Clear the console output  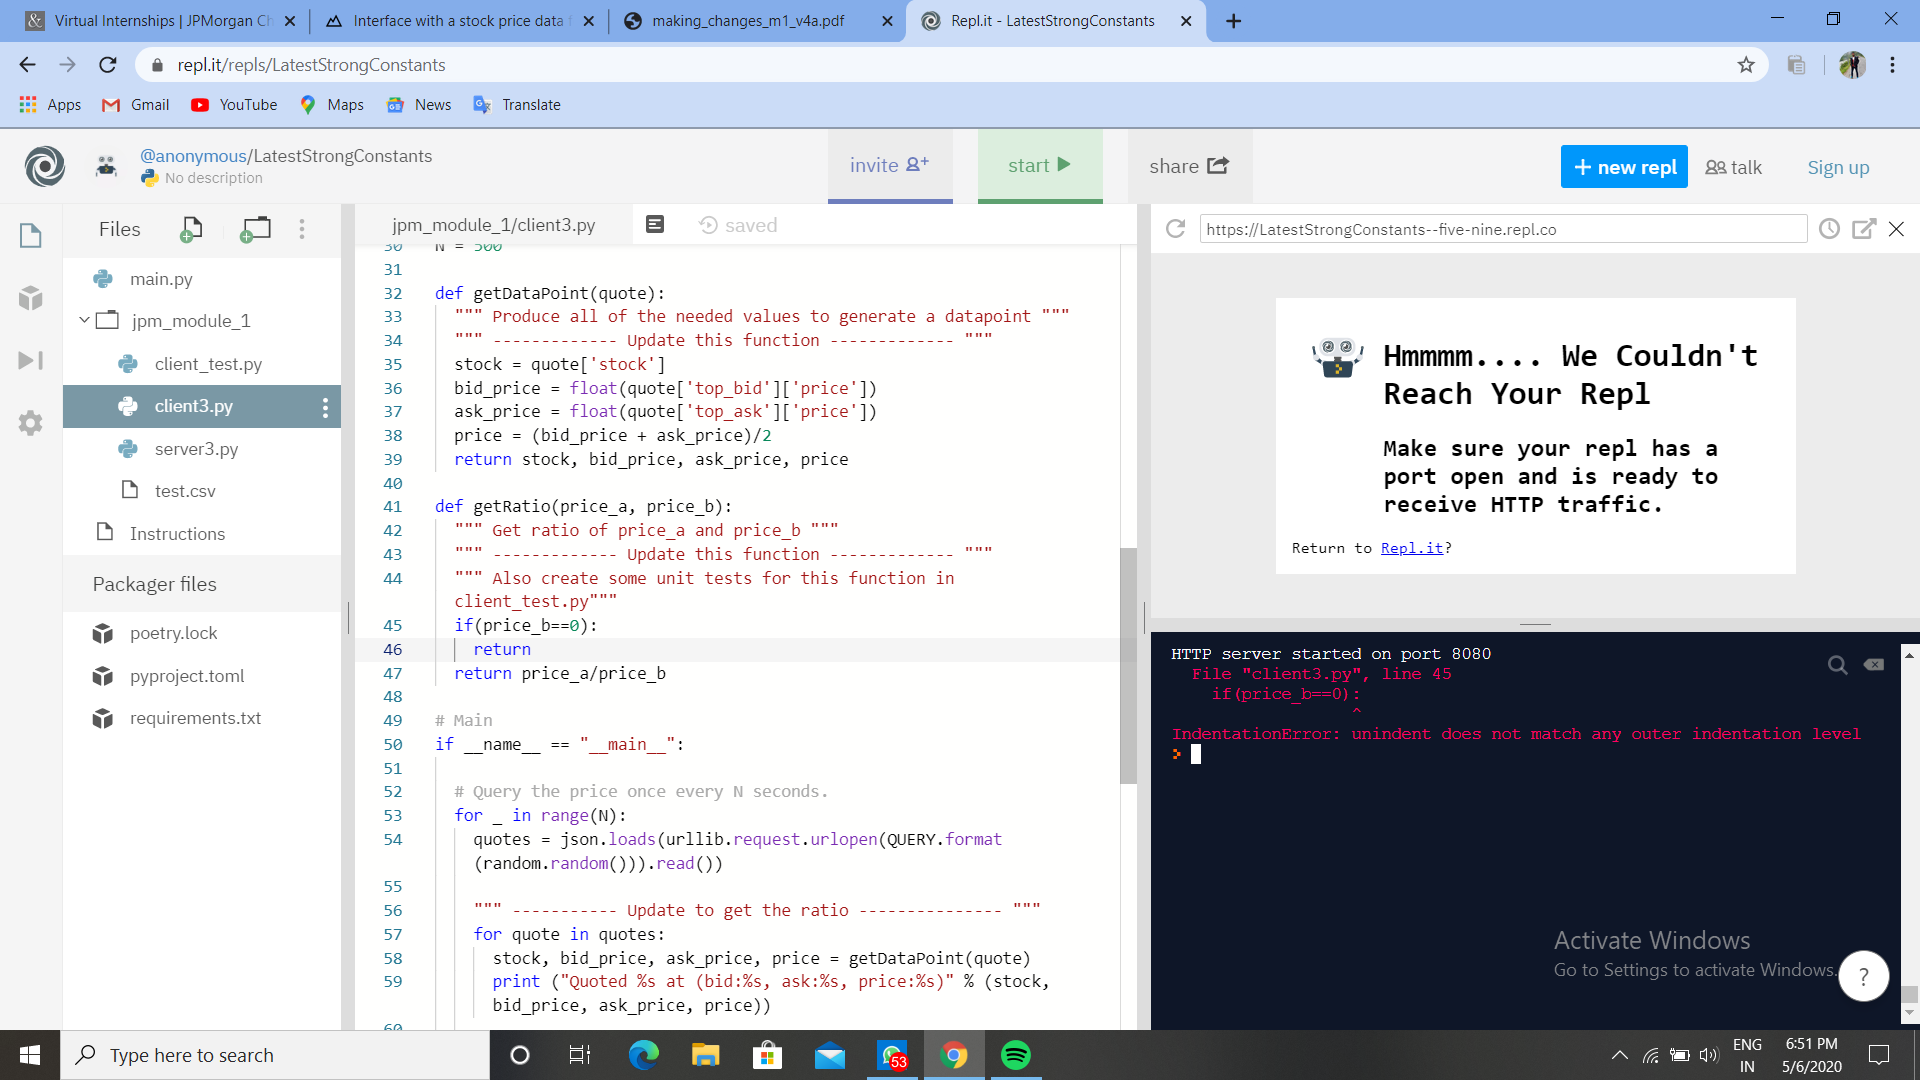click(x=1874, y=664)
